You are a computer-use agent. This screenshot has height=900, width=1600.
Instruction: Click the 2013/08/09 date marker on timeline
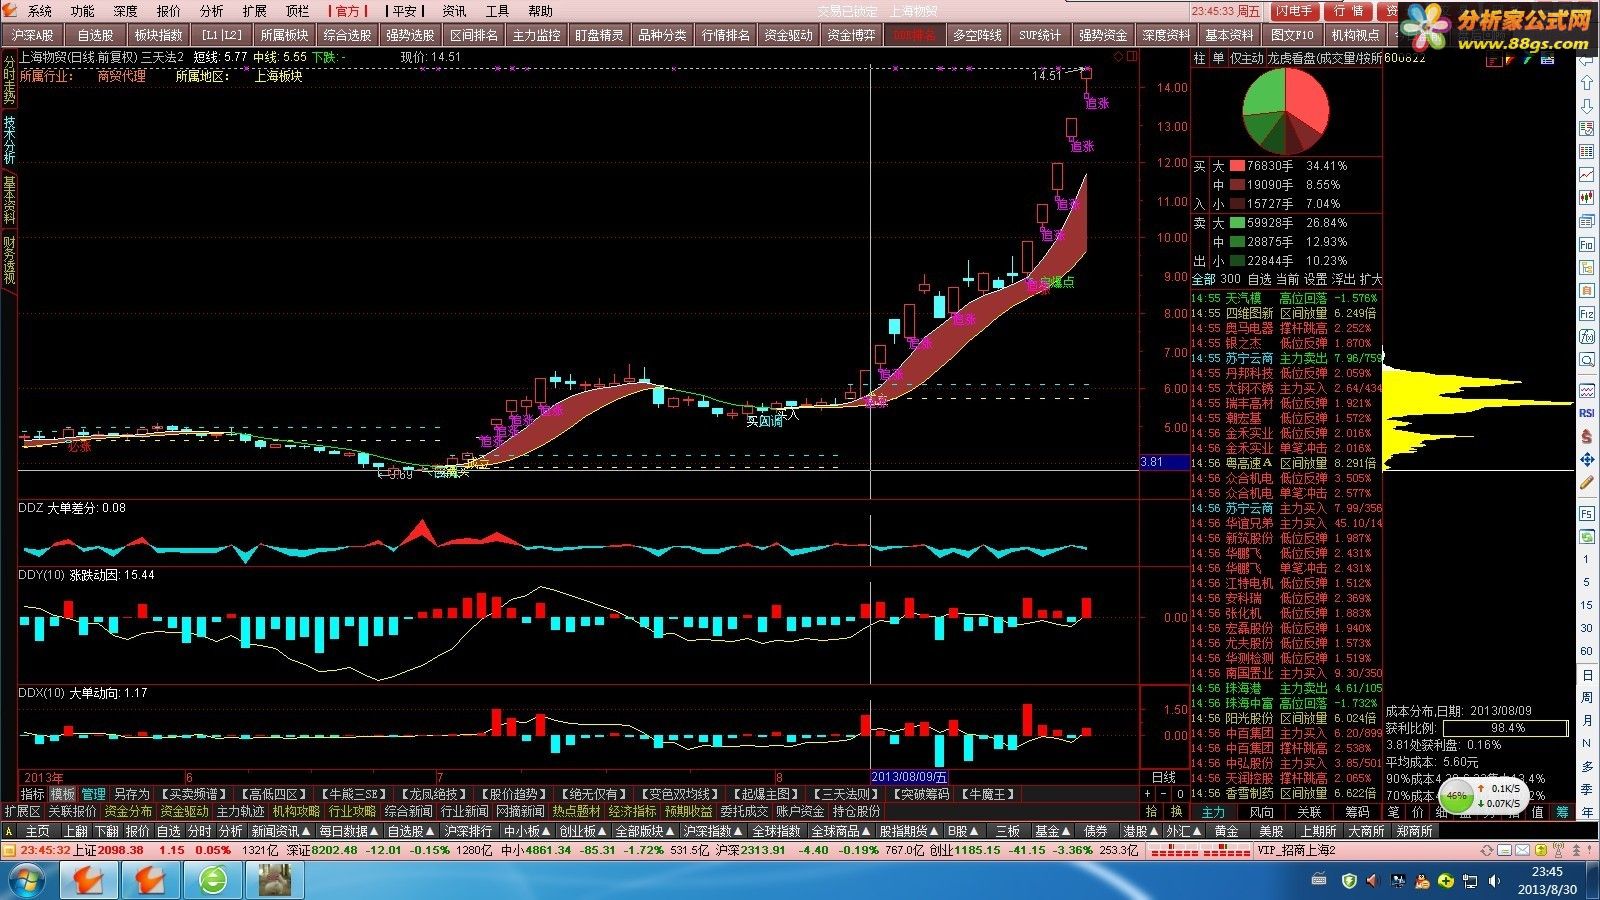[x=909, y=777]
